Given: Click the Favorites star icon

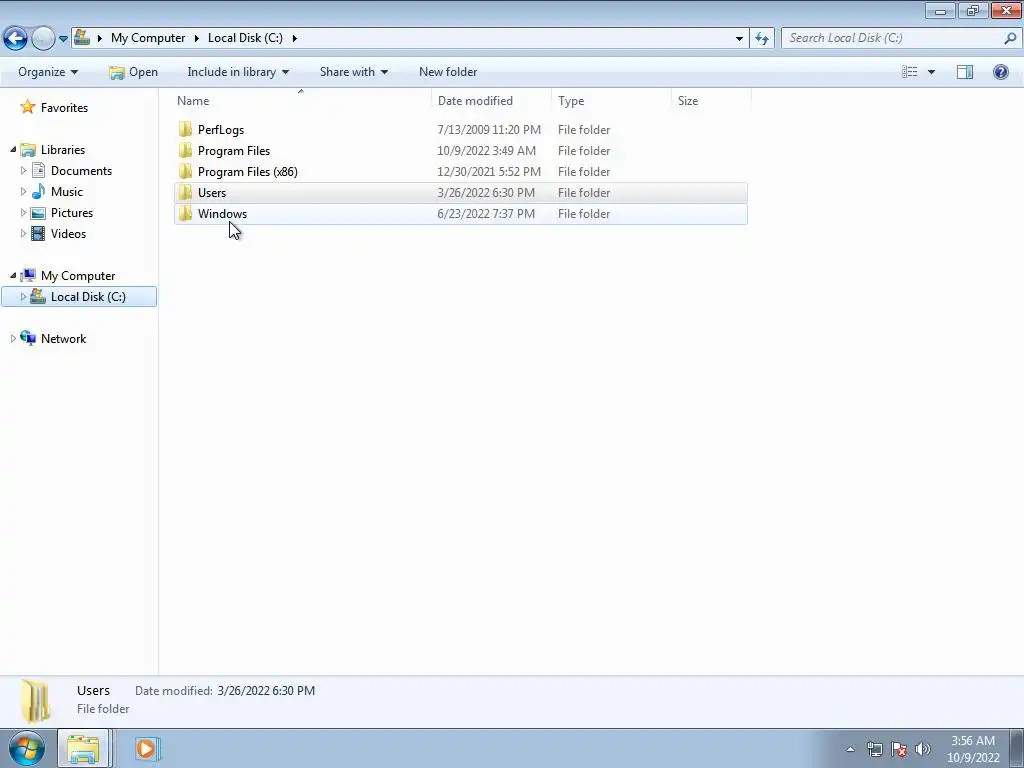Looking at the screenshot, I should pyautogui.click(x=27, y=107).
